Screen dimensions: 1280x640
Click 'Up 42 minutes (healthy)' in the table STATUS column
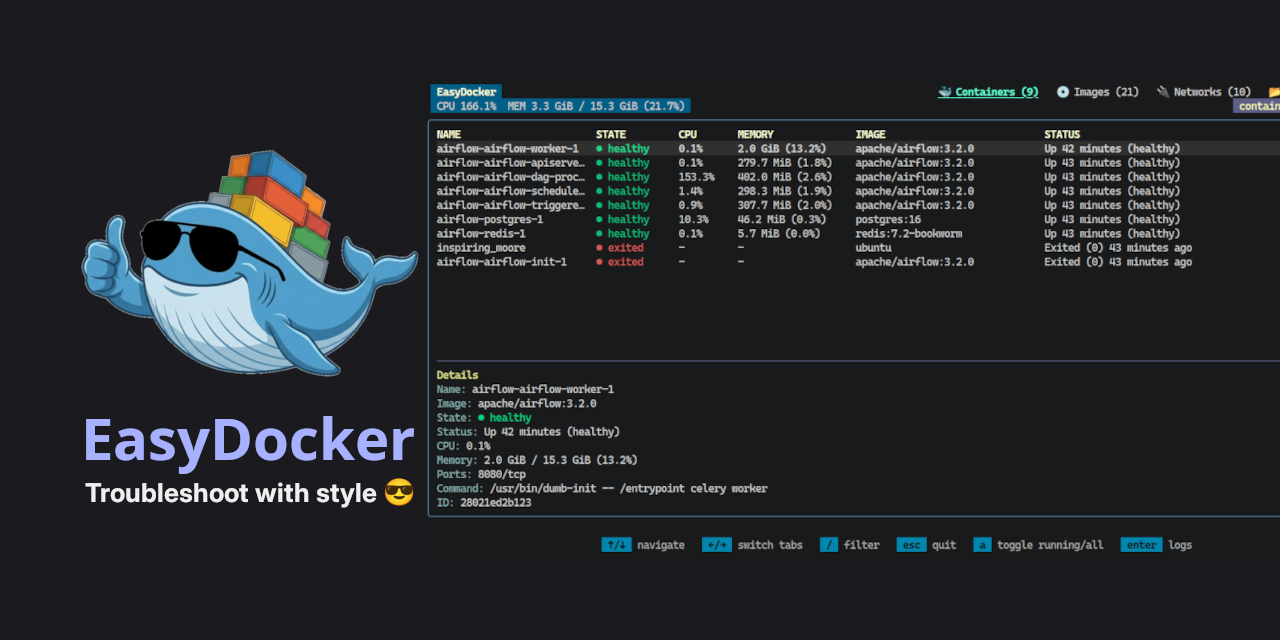(x=1112, y=148)
